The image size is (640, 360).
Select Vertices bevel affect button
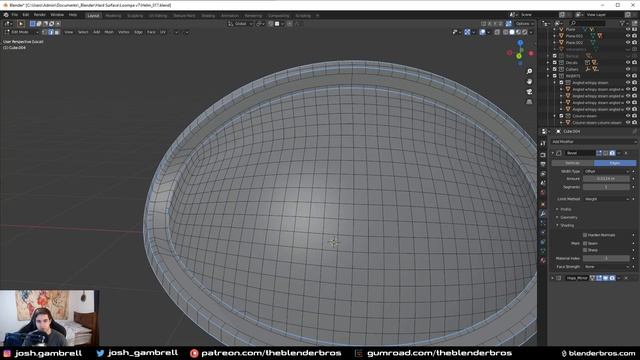pyautogui.click(x=572, y=163)
